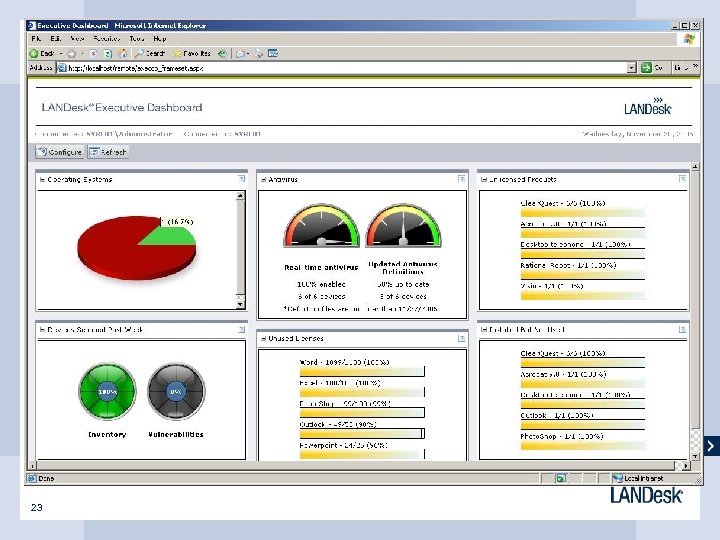Open the Help menu
This screenshot has width=720, height=540.
tap(160, 39)
